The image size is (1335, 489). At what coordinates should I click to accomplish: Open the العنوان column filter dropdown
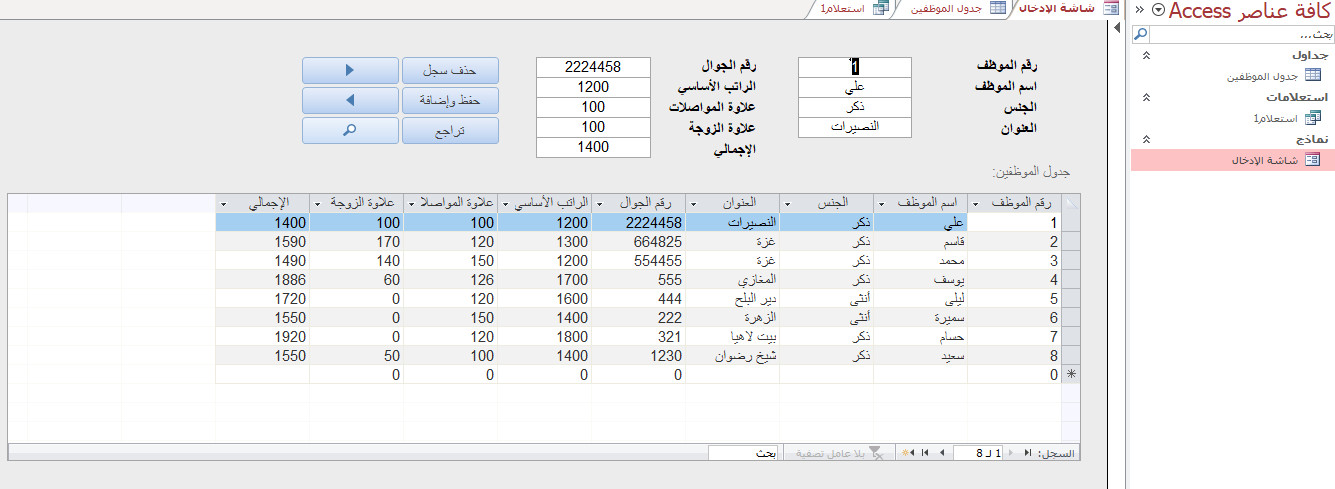(694, 203)
